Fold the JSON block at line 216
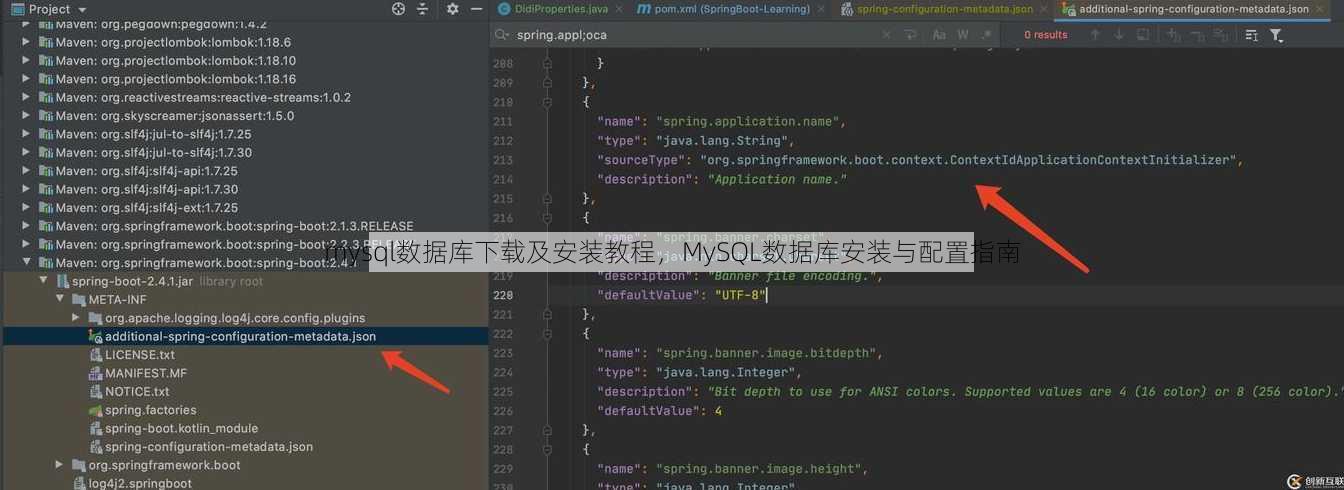The image size is (1344, 490). click(547, 217)
